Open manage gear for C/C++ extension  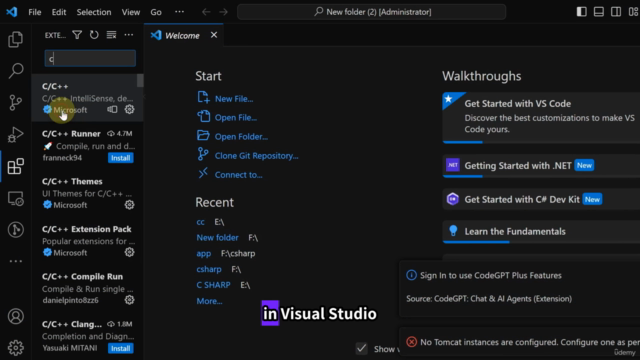pos(129,109)
